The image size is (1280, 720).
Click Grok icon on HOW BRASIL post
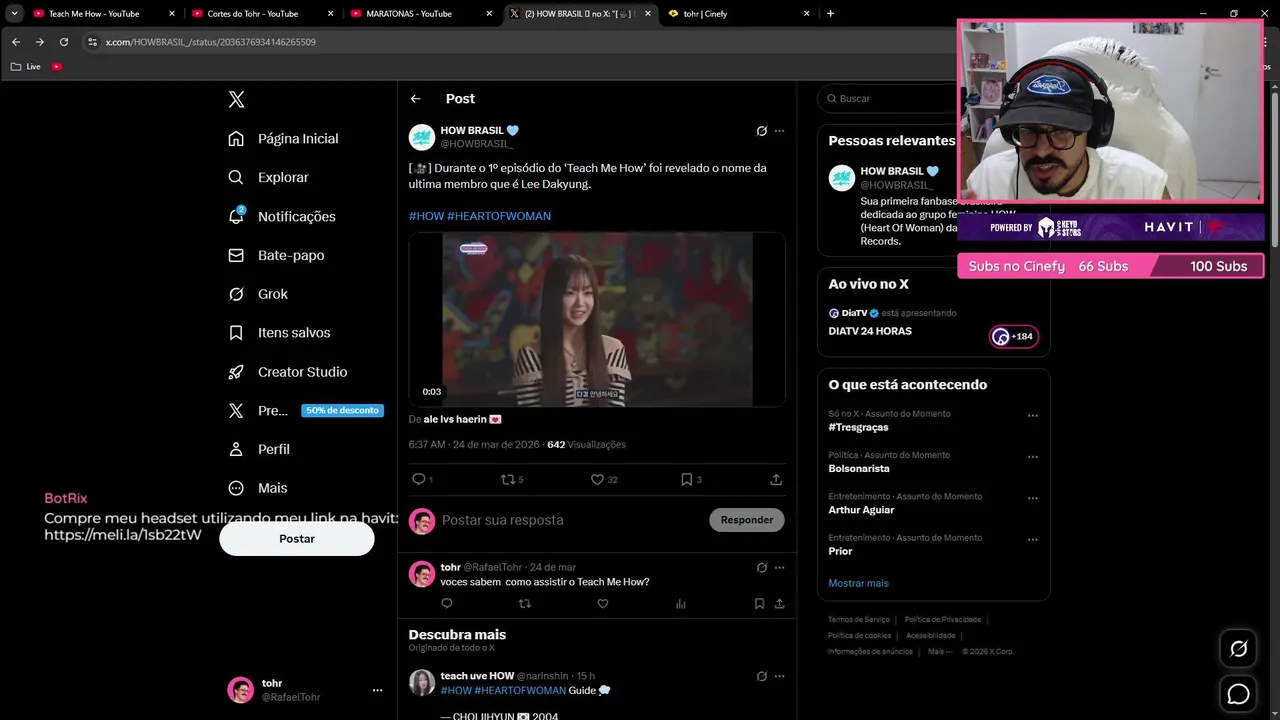[x=761, y=131]
